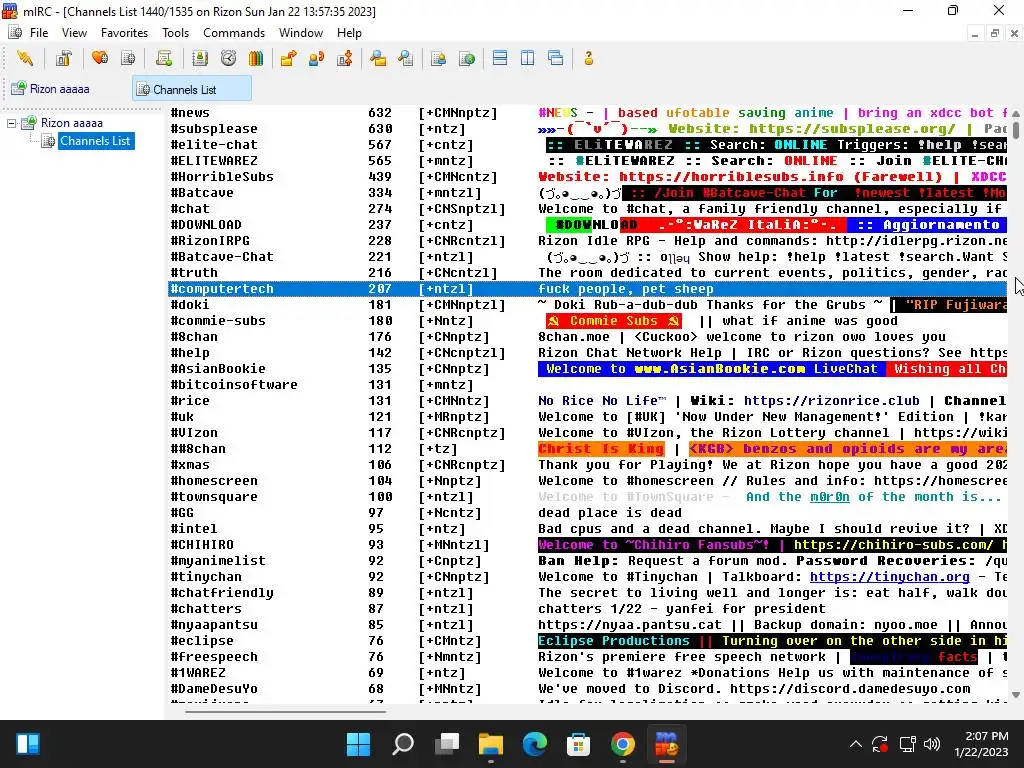The image size is (1024, 768).
Task: Click the tinychan.org link in topic
Action: [889, 577]
